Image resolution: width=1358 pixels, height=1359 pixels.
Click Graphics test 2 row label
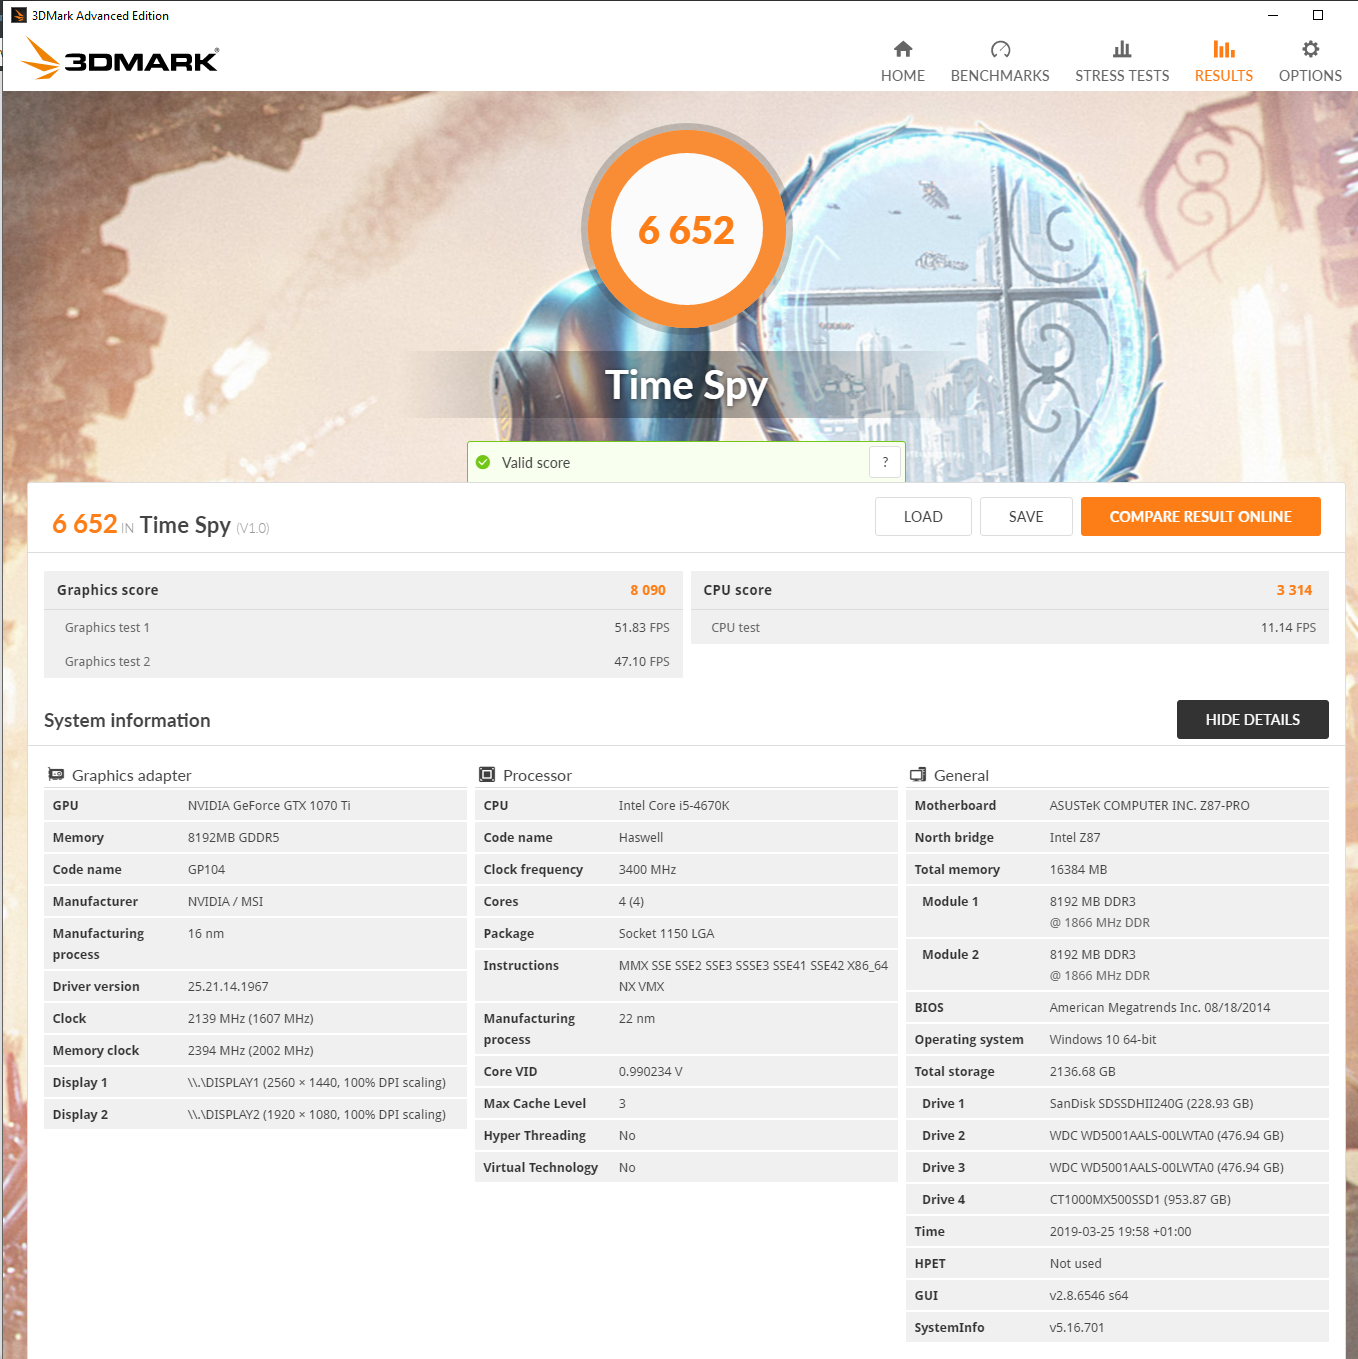point(107,661)
